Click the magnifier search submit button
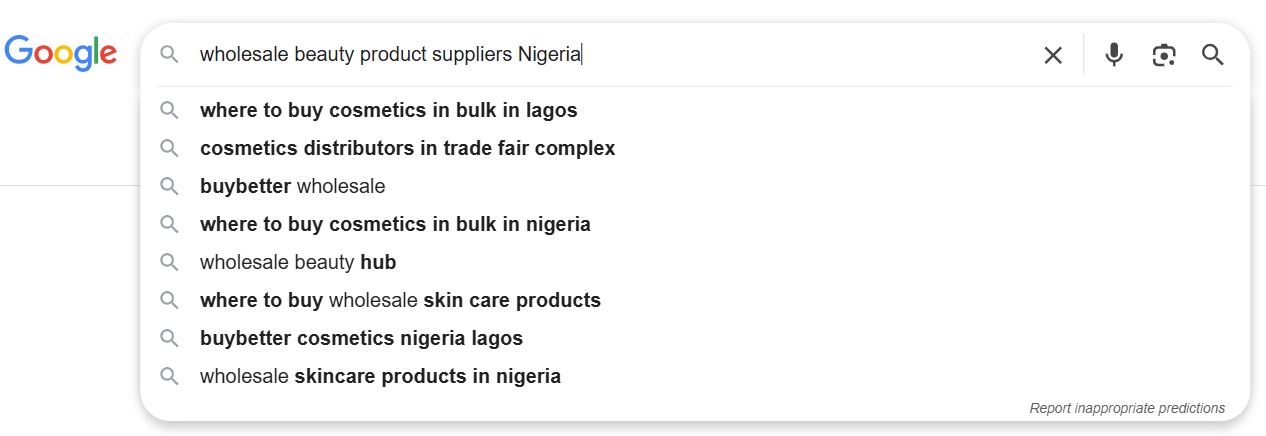Image resolution: width=1266 pixels, height=436 pixels. [1213, 55]
